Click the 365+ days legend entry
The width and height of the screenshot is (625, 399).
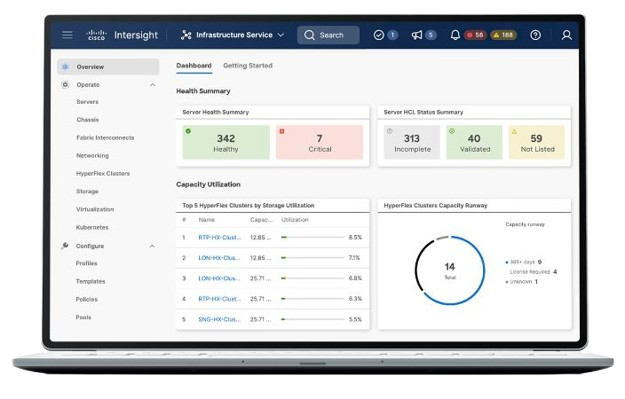523,262
